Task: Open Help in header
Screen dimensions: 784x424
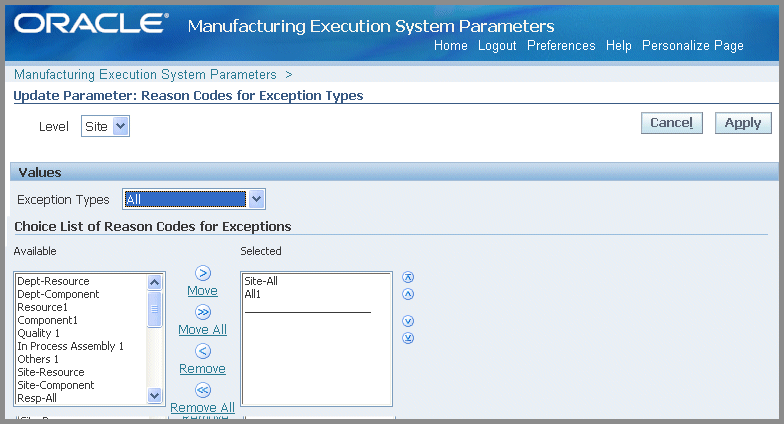Action: pos(618,46)
